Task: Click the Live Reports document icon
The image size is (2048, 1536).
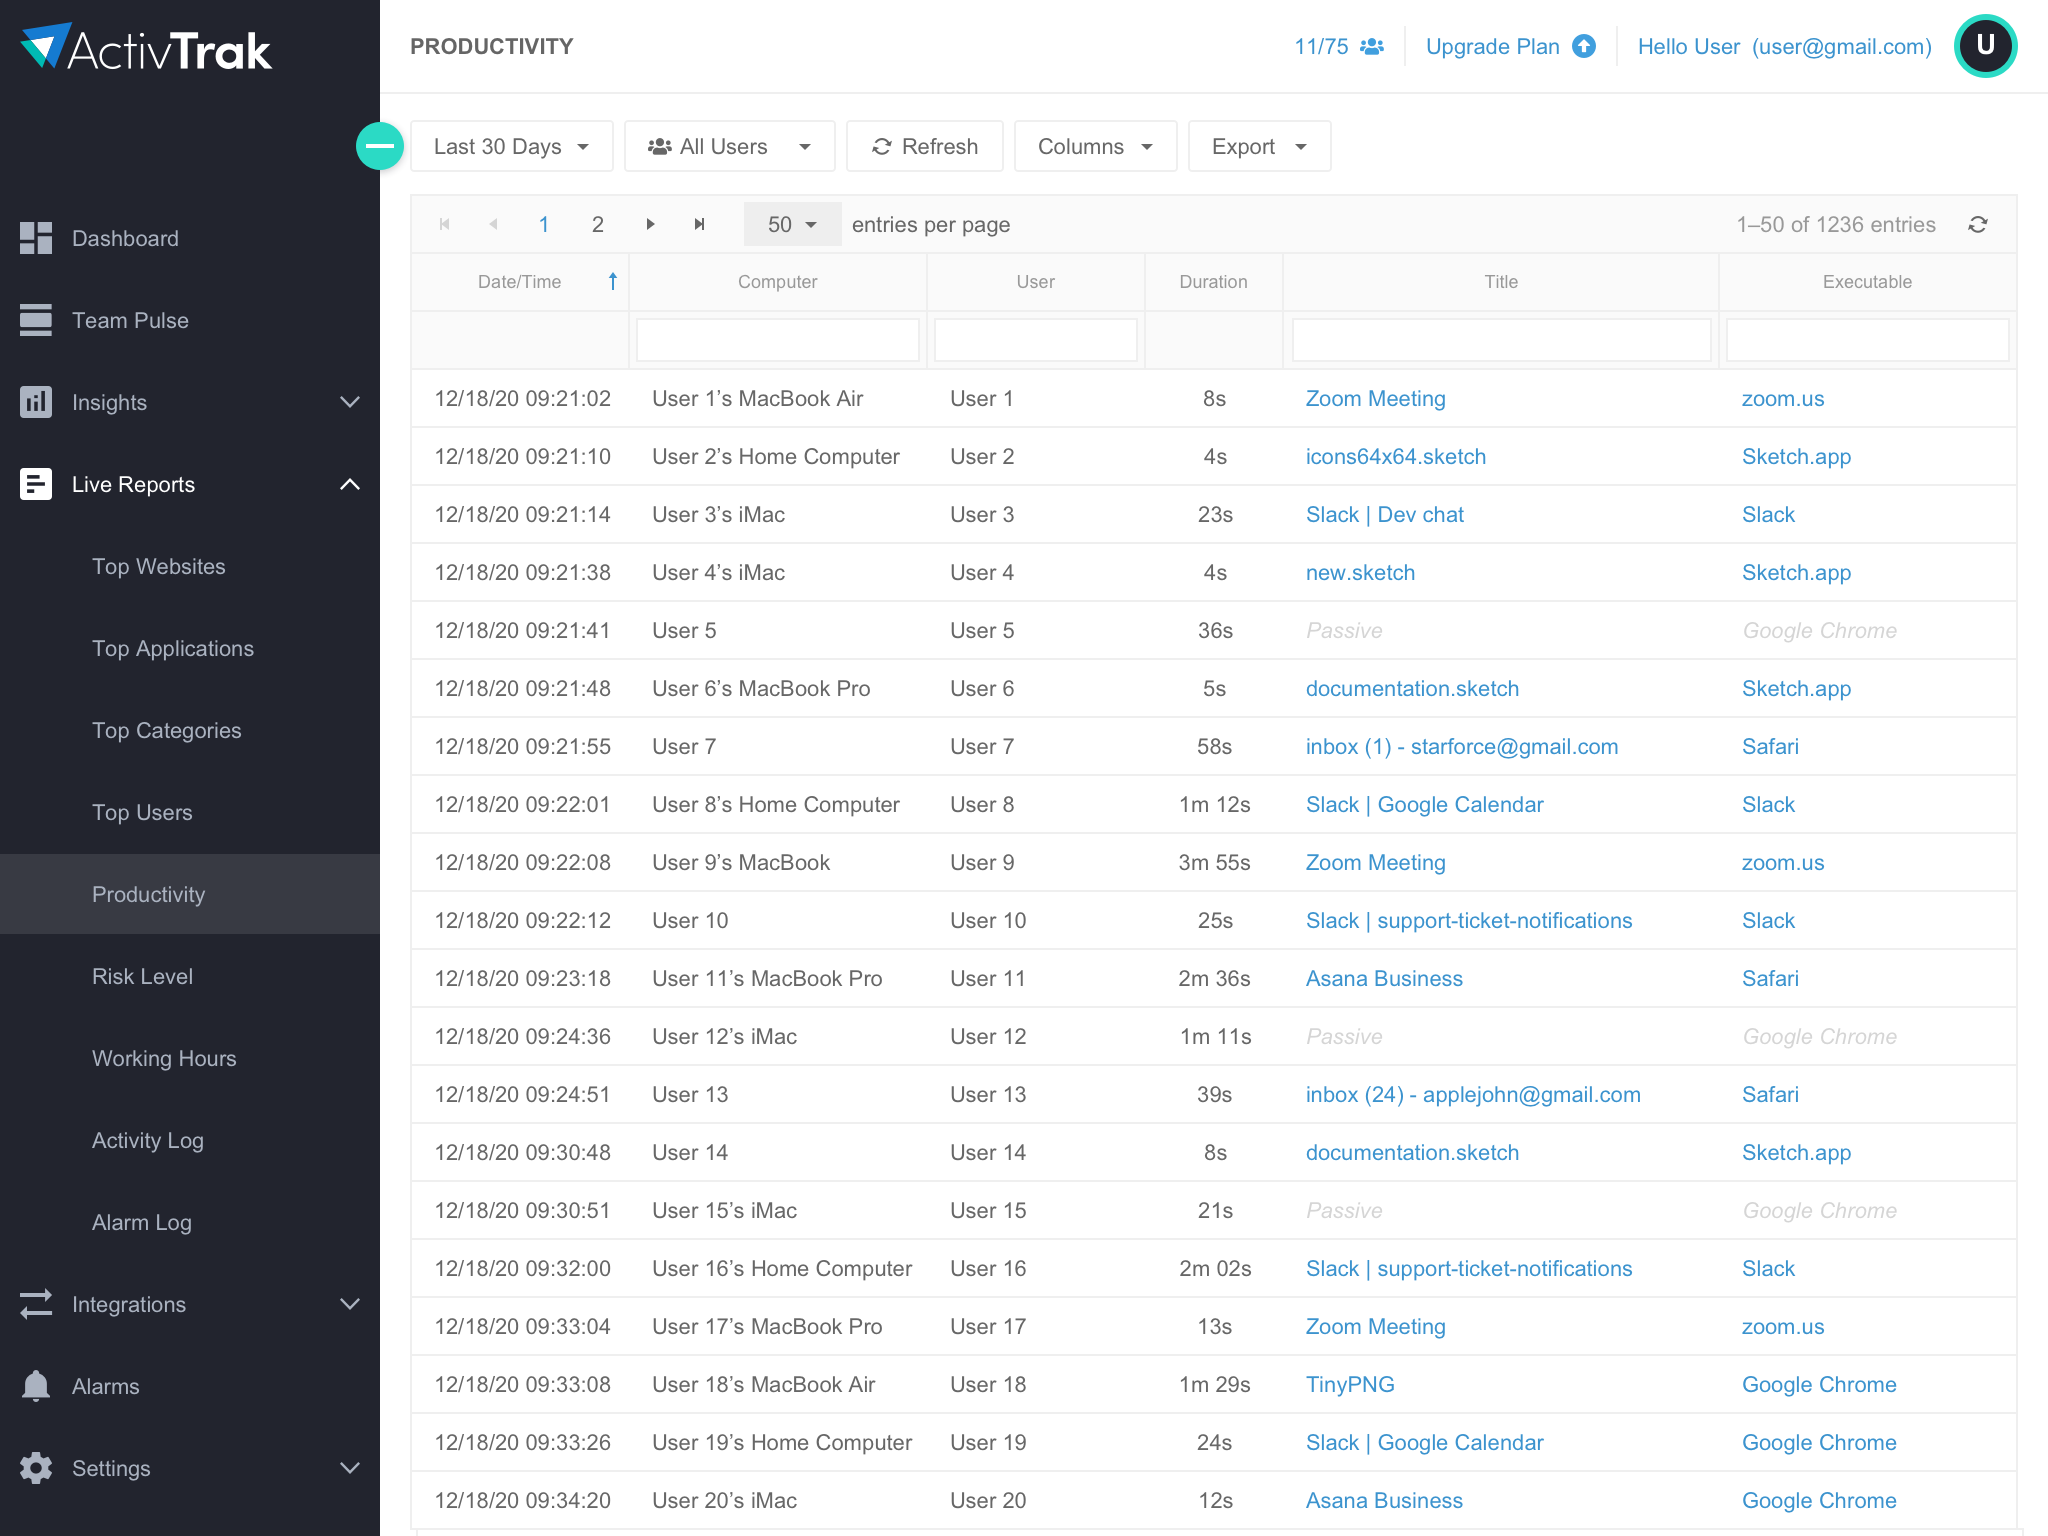Action: point(36,484)
